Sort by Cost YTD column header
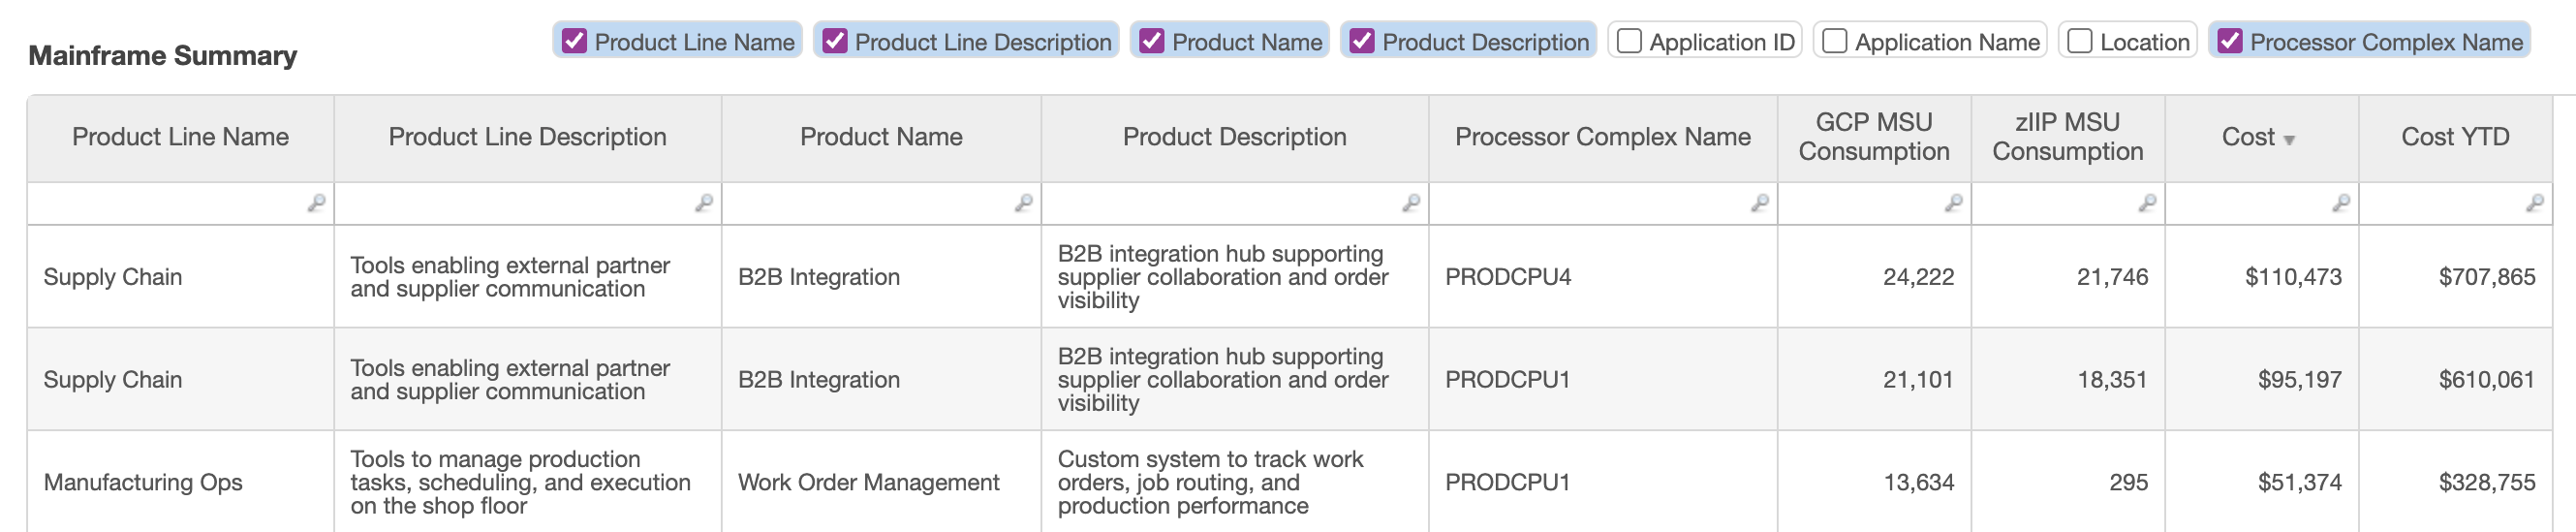The height and width of the screenshot is (532, 2576). click(2455, 137)
